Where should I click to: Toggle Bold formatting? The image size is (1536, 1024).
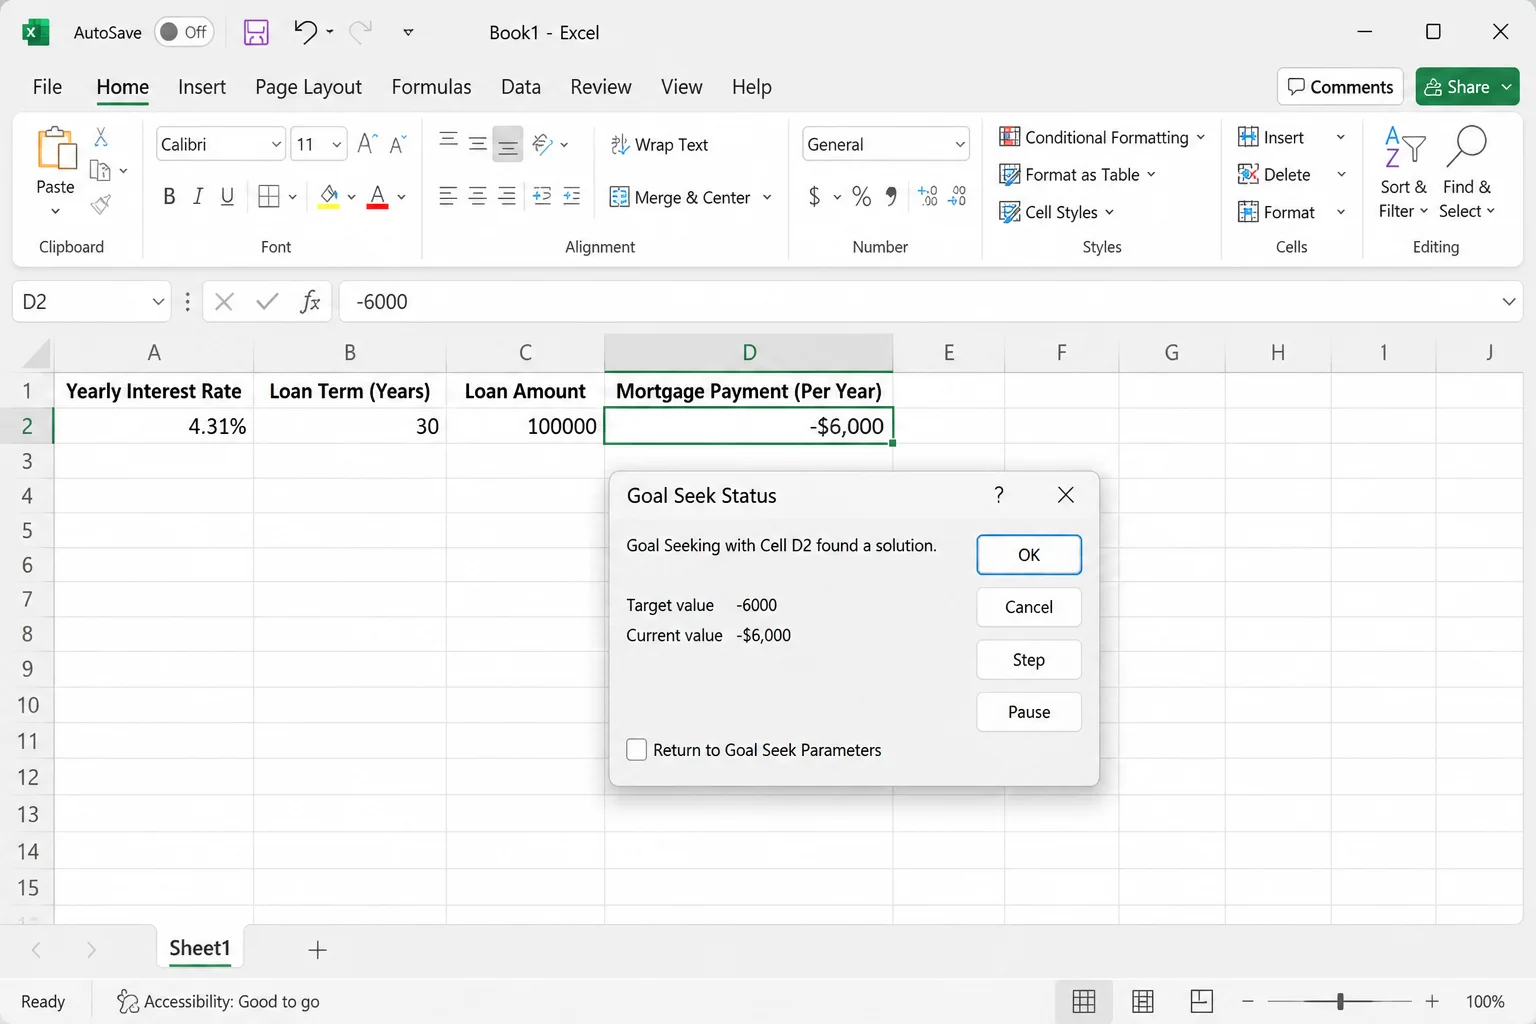click(x=169, y=196)
